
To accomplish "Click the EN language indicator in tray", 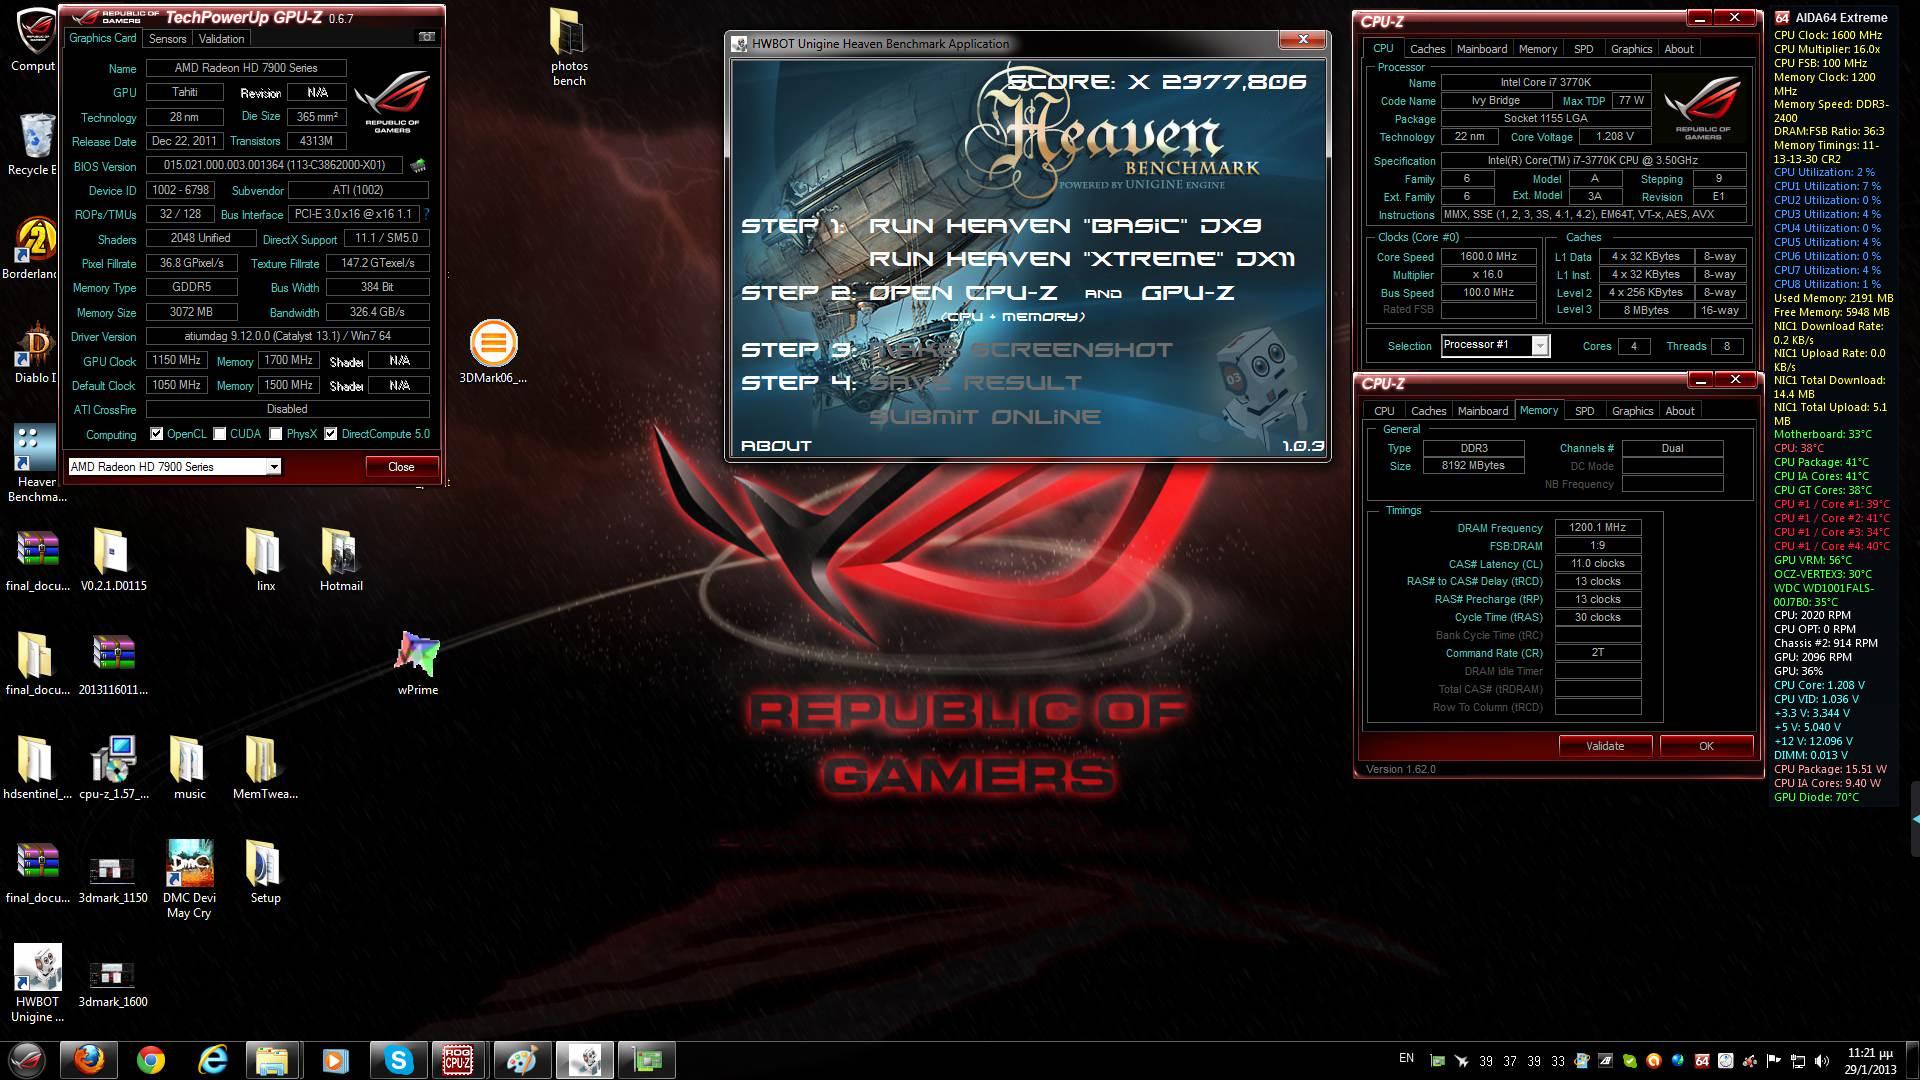I will 1406,1058.
